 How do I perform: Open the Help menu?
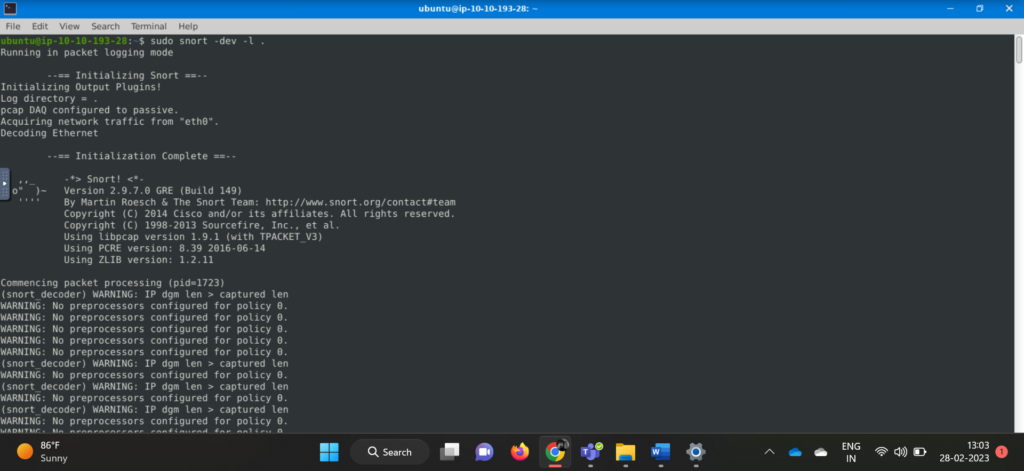click(x=188, y=25)
